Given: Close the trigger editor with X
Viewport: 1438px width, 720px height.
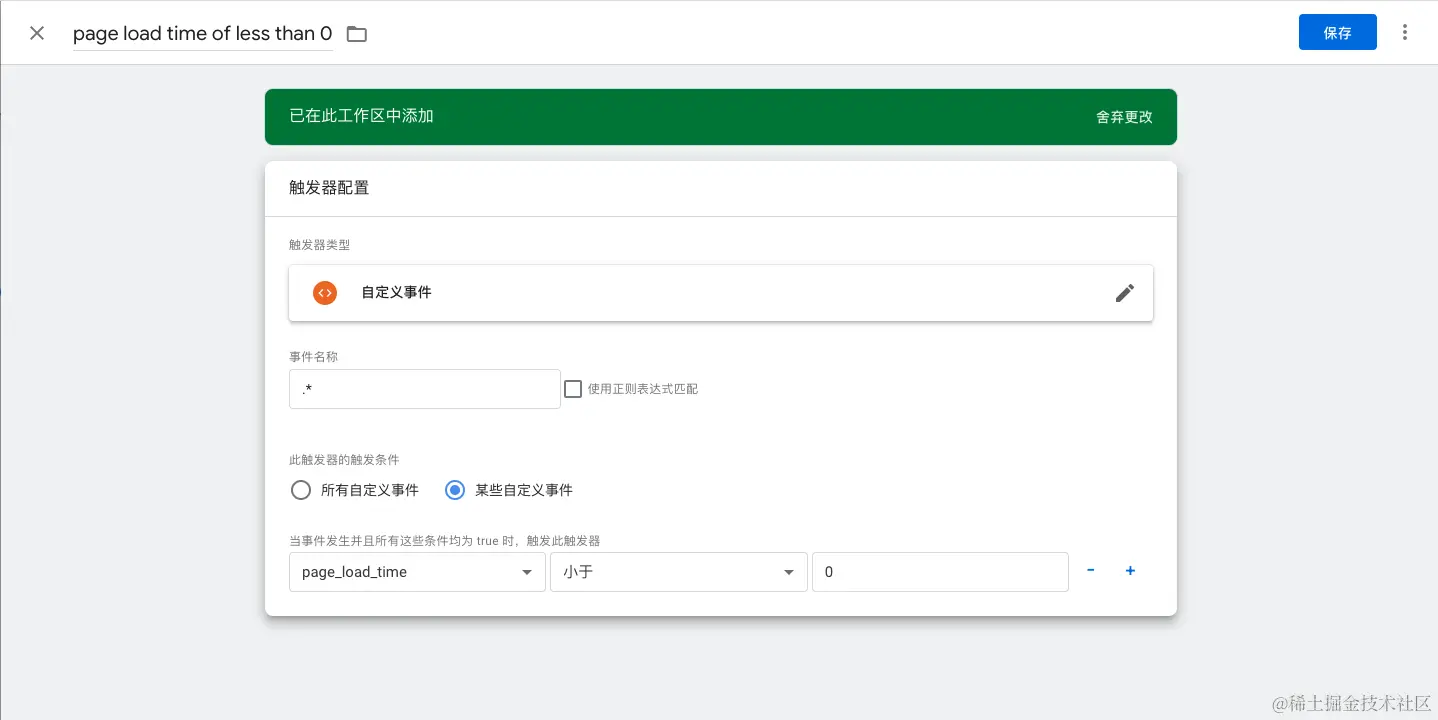Looking at the screenshot, I should 36,32.
